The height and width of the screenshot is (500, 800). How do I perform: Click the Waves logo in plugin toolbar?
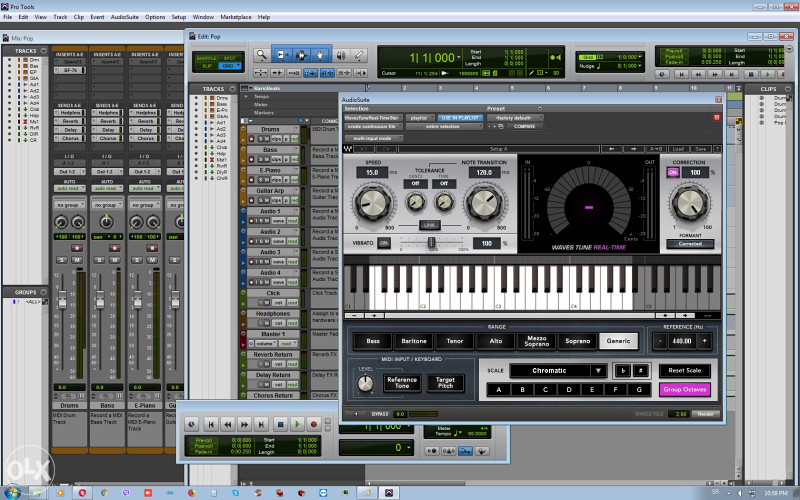(348, 149)
